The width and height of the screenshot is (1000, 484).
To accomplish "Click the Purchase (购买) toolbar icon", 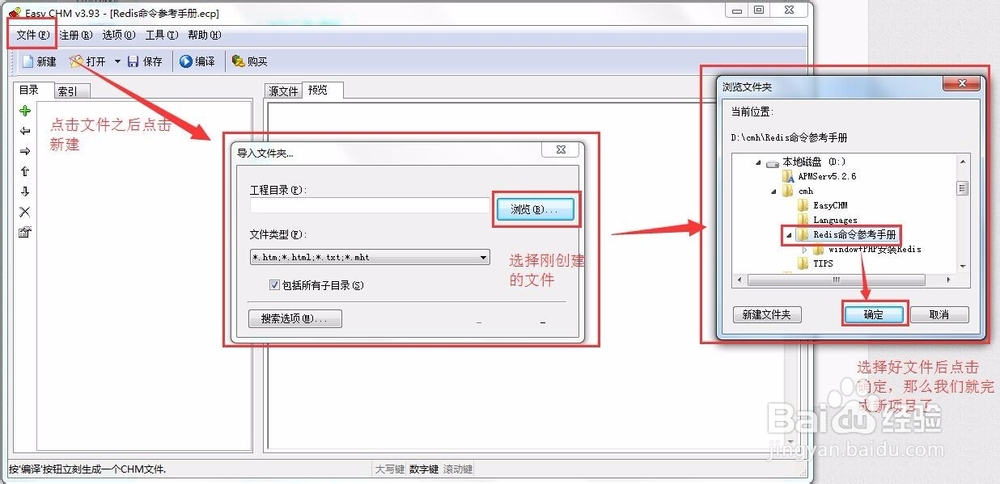I will 239,61.
